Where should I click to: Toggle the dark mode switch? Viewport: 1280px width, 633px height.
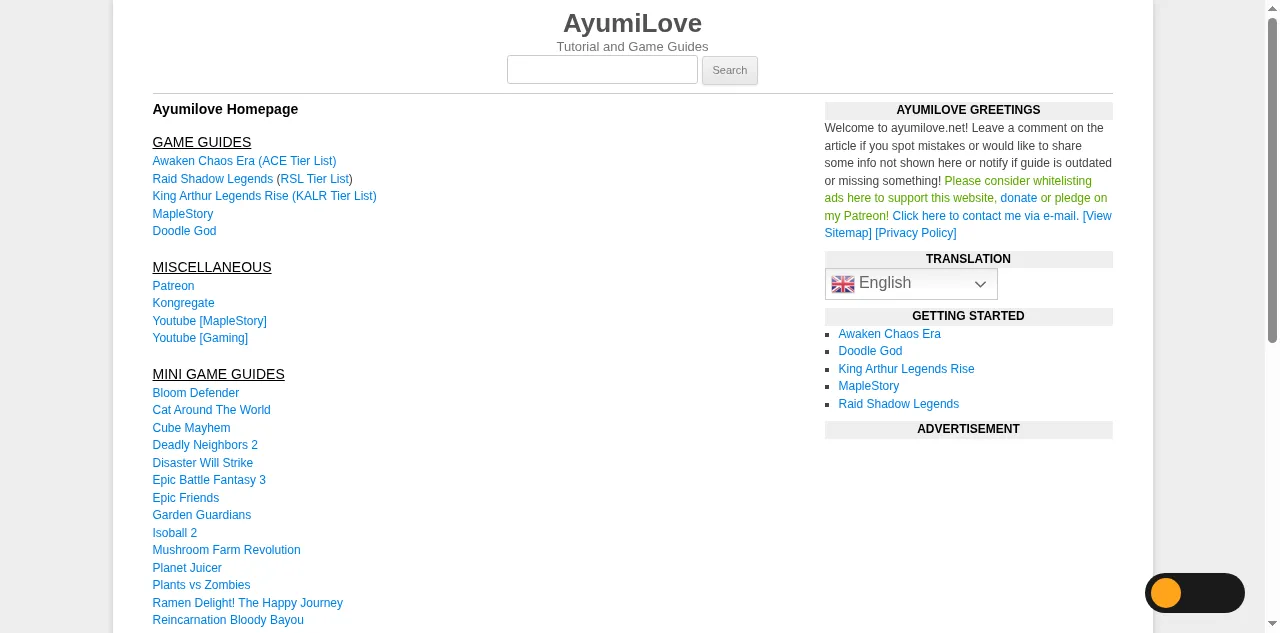(1194, 593)
